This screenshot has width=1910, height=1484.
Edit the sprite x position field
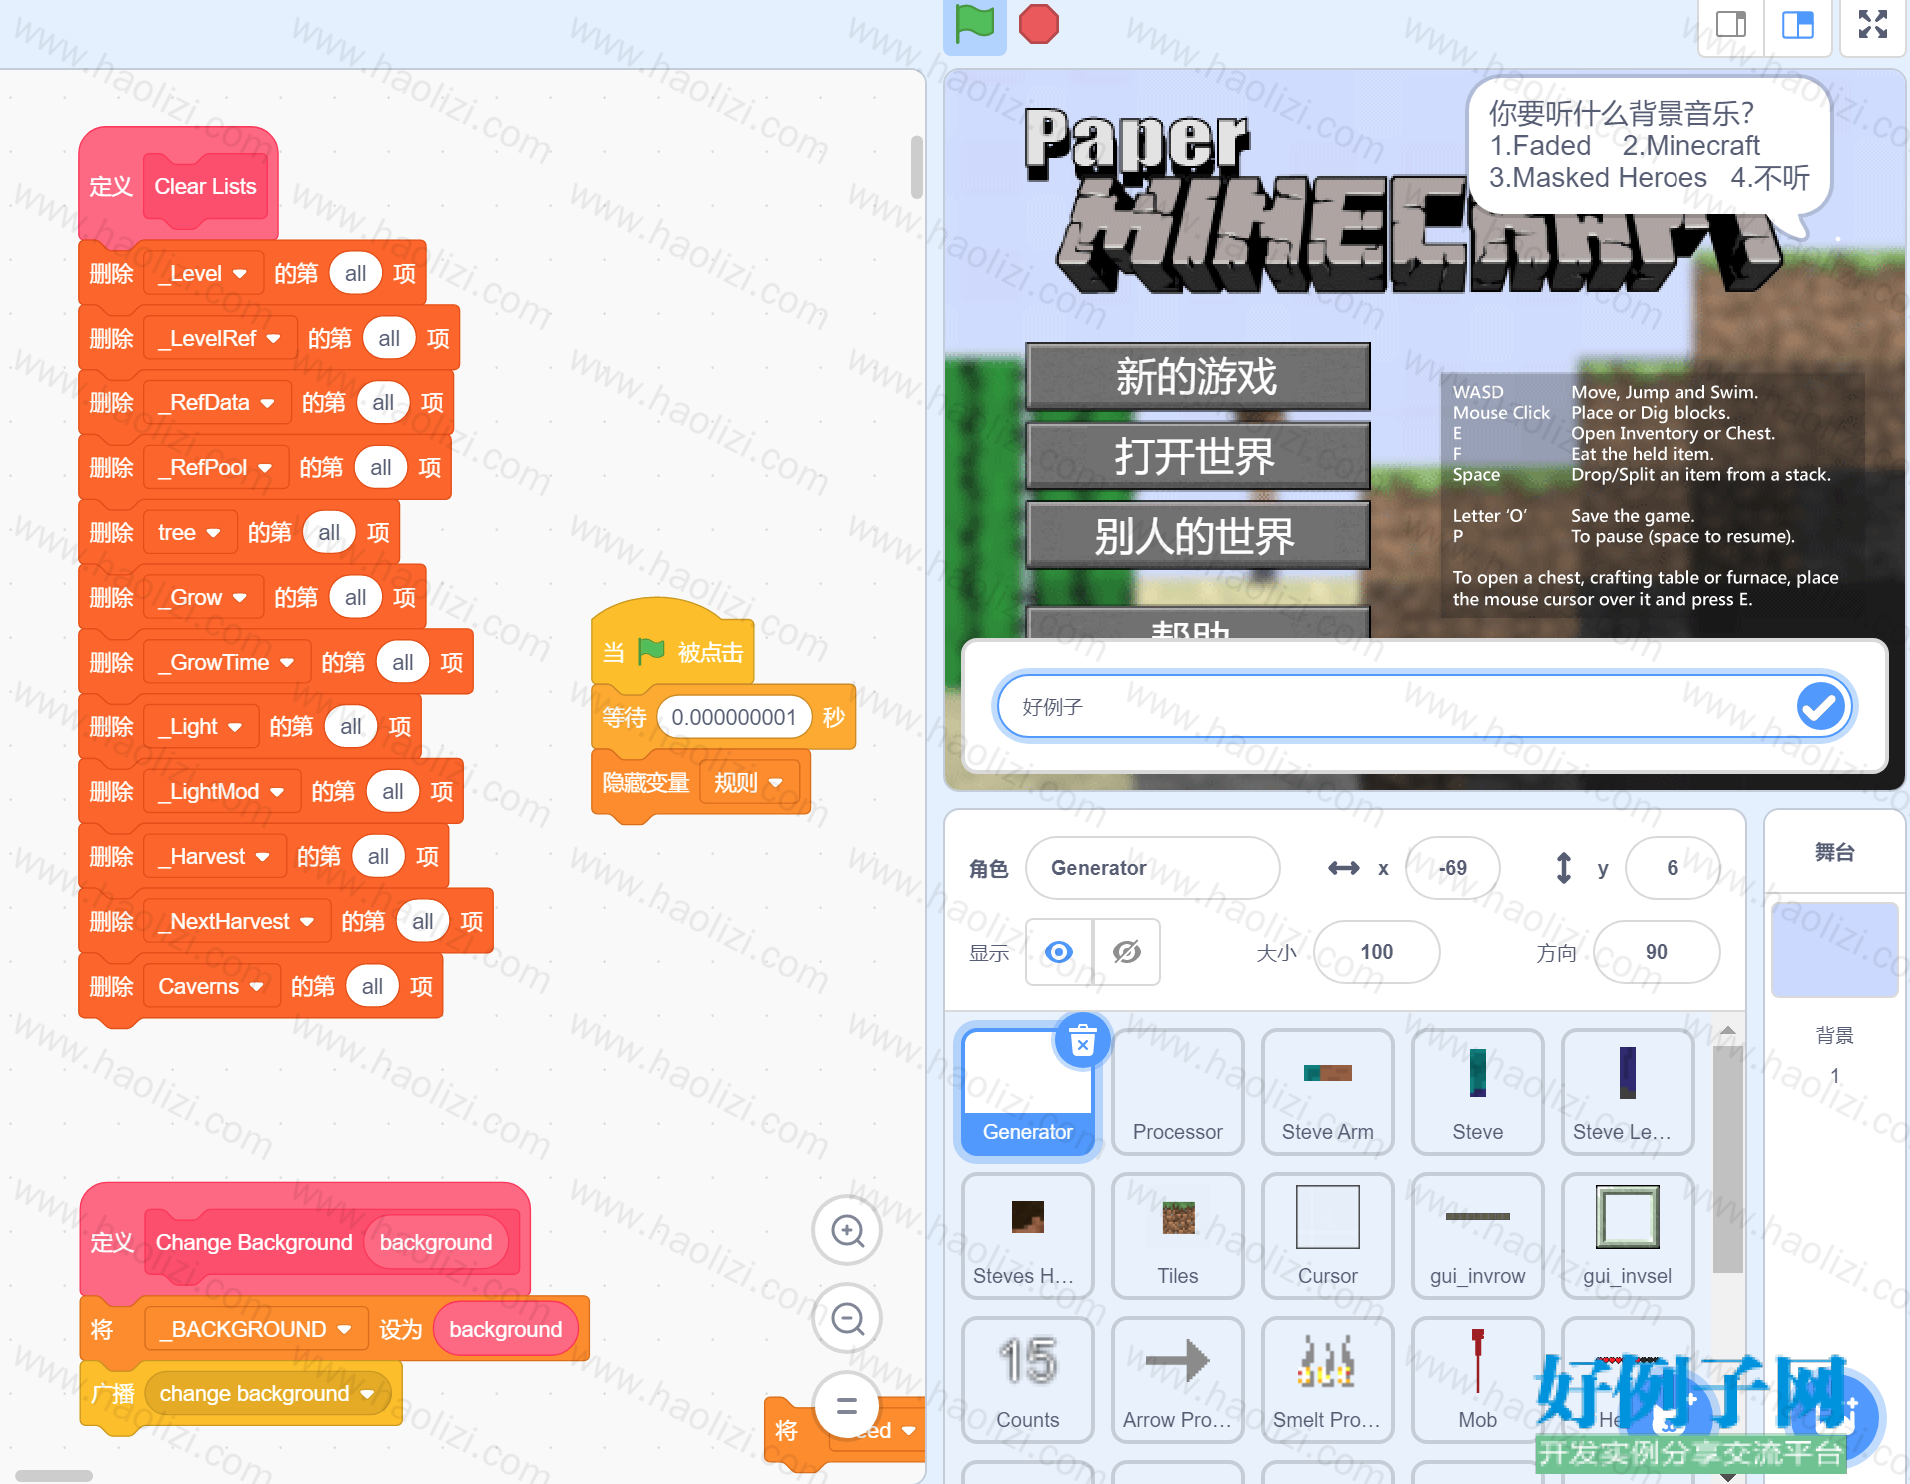point(1453,868)
